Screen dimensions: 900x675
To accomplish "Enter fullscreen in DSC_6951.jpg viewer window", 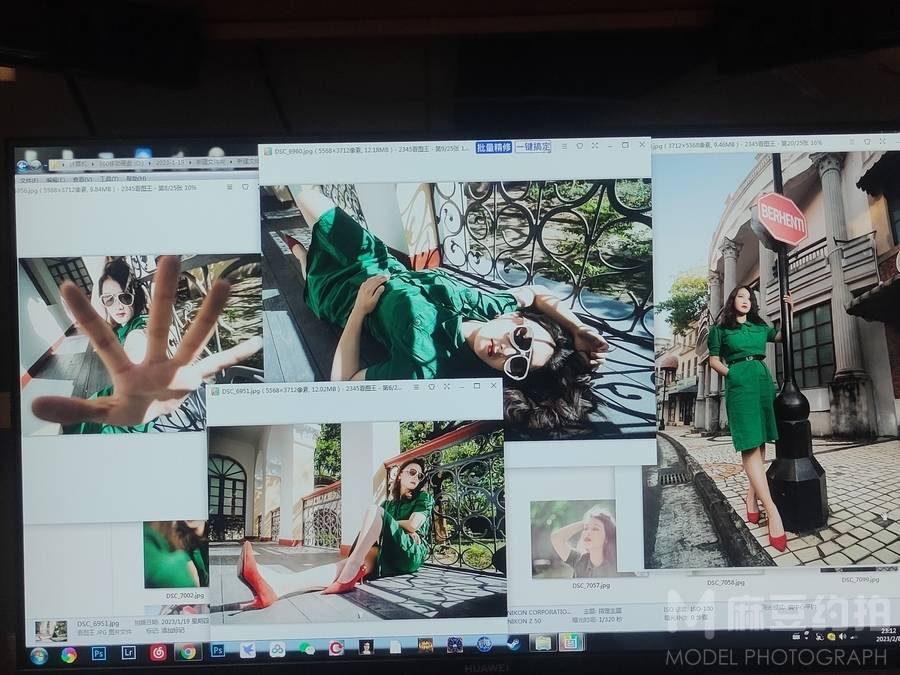I will pyautogui.click(x=446, y=387).
